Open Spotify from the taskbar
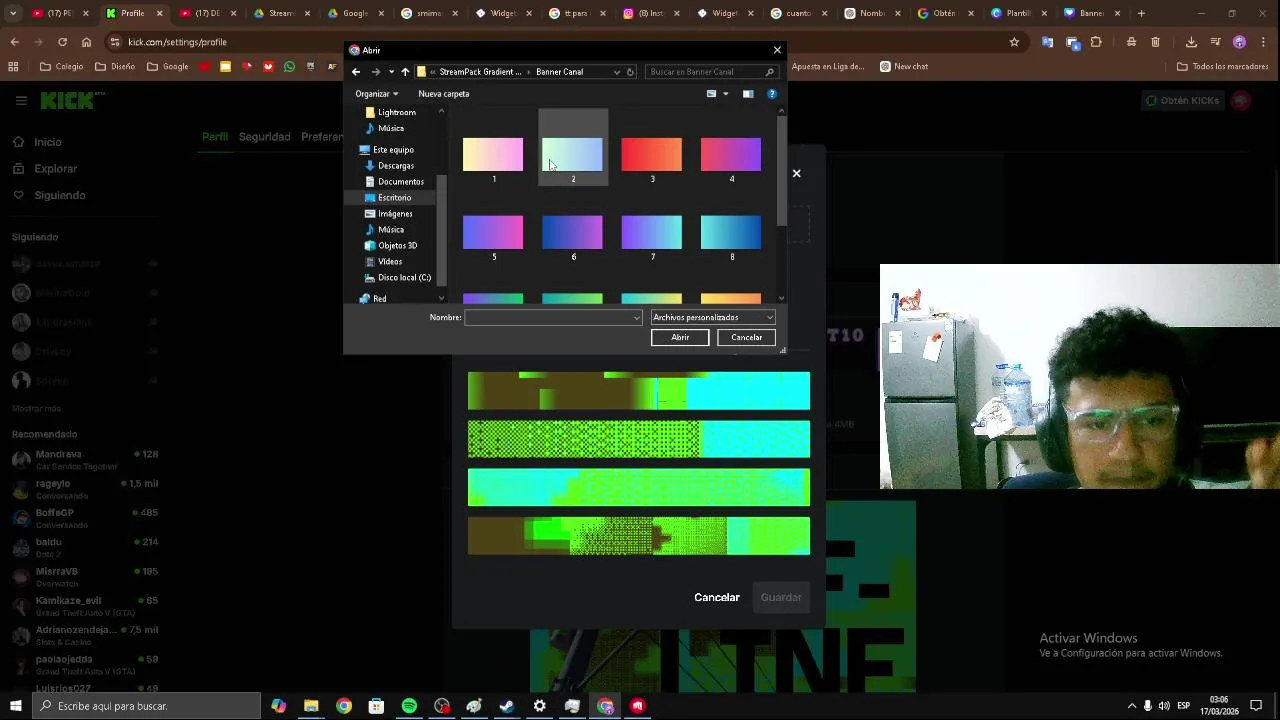This screenshot has height=720, width=1280. pos(409,706)
